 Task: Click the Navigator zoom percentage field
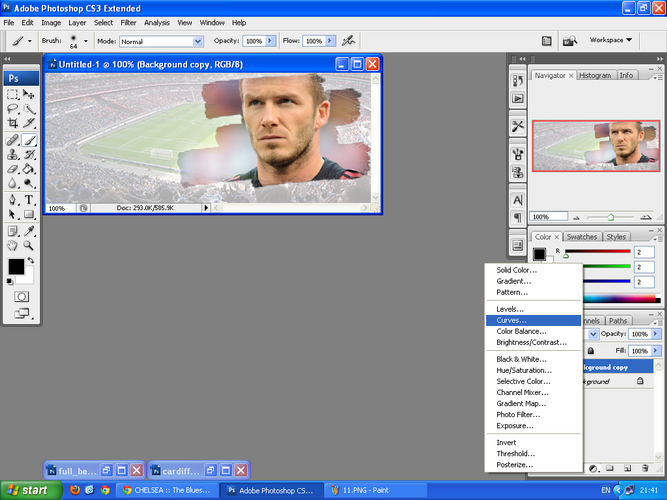tap(548, 217)
